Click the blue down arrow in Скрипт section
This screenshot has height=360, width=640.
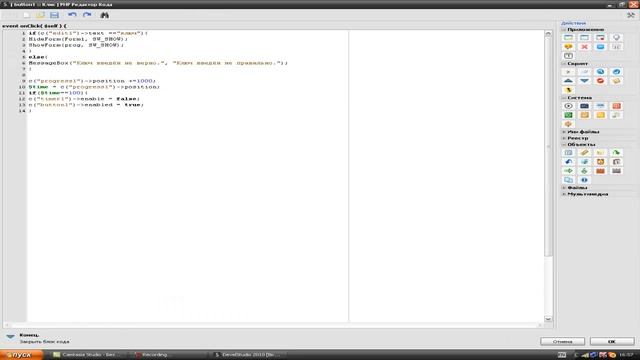click(584, 81)
